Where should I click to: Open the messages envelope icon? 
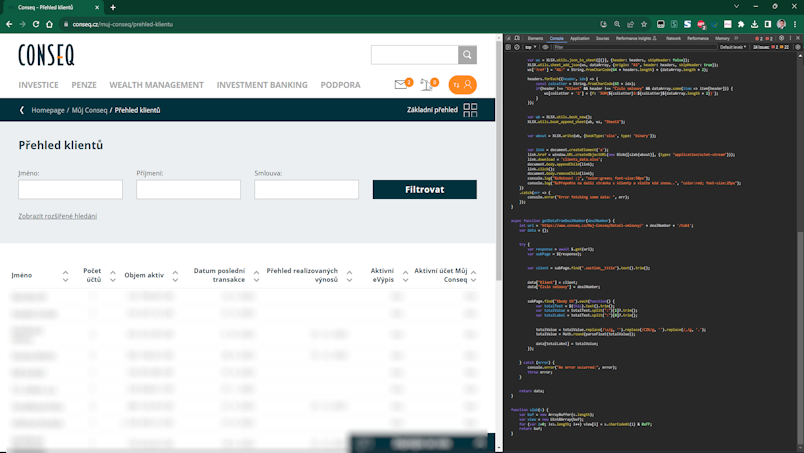[402, 85]
